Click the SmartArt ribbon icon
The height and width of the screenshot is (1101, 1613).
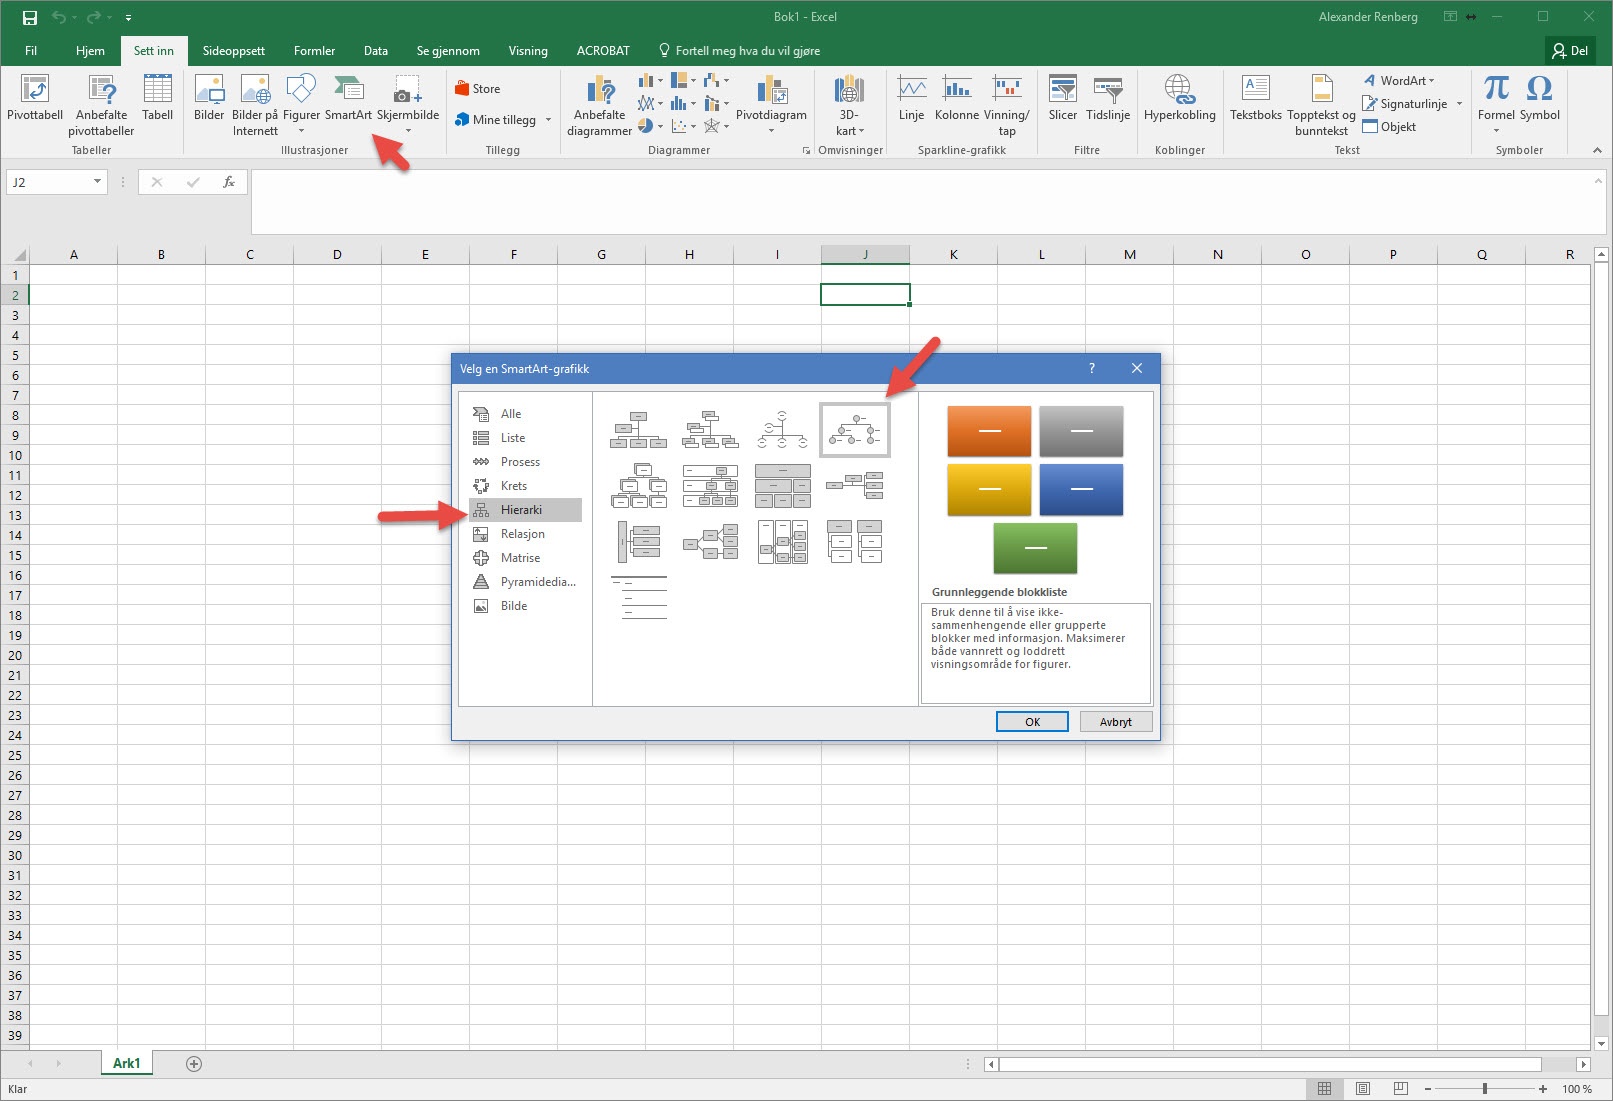point(348,98)
